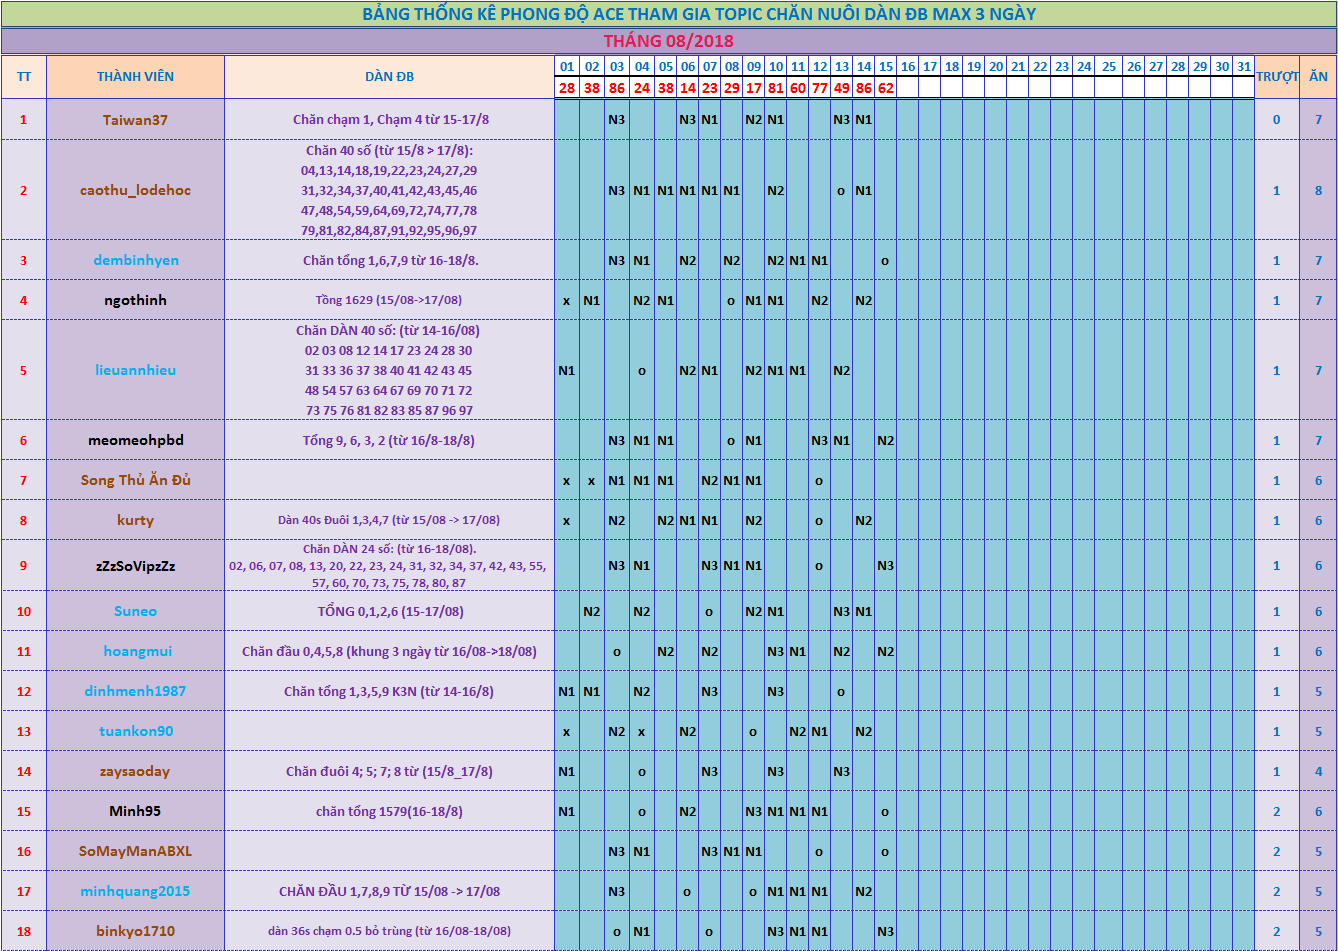1338x951 pixels.
Task: Open member name caothu_lodehoc
Action: (135, 190)
